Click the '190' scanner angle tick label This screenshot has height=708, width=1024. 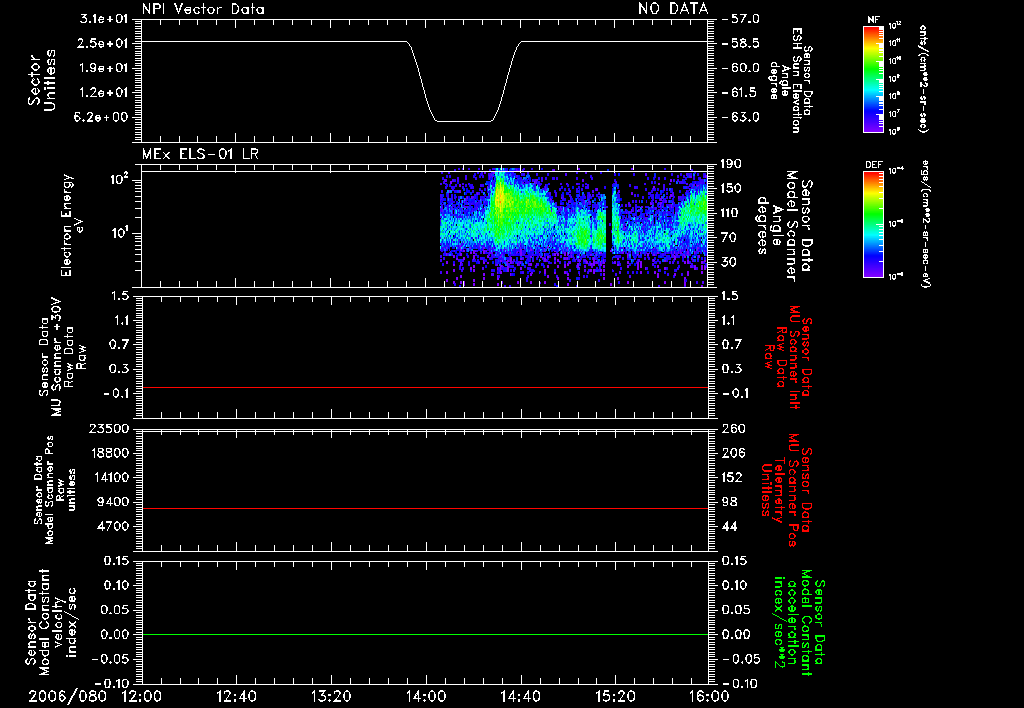731,164
